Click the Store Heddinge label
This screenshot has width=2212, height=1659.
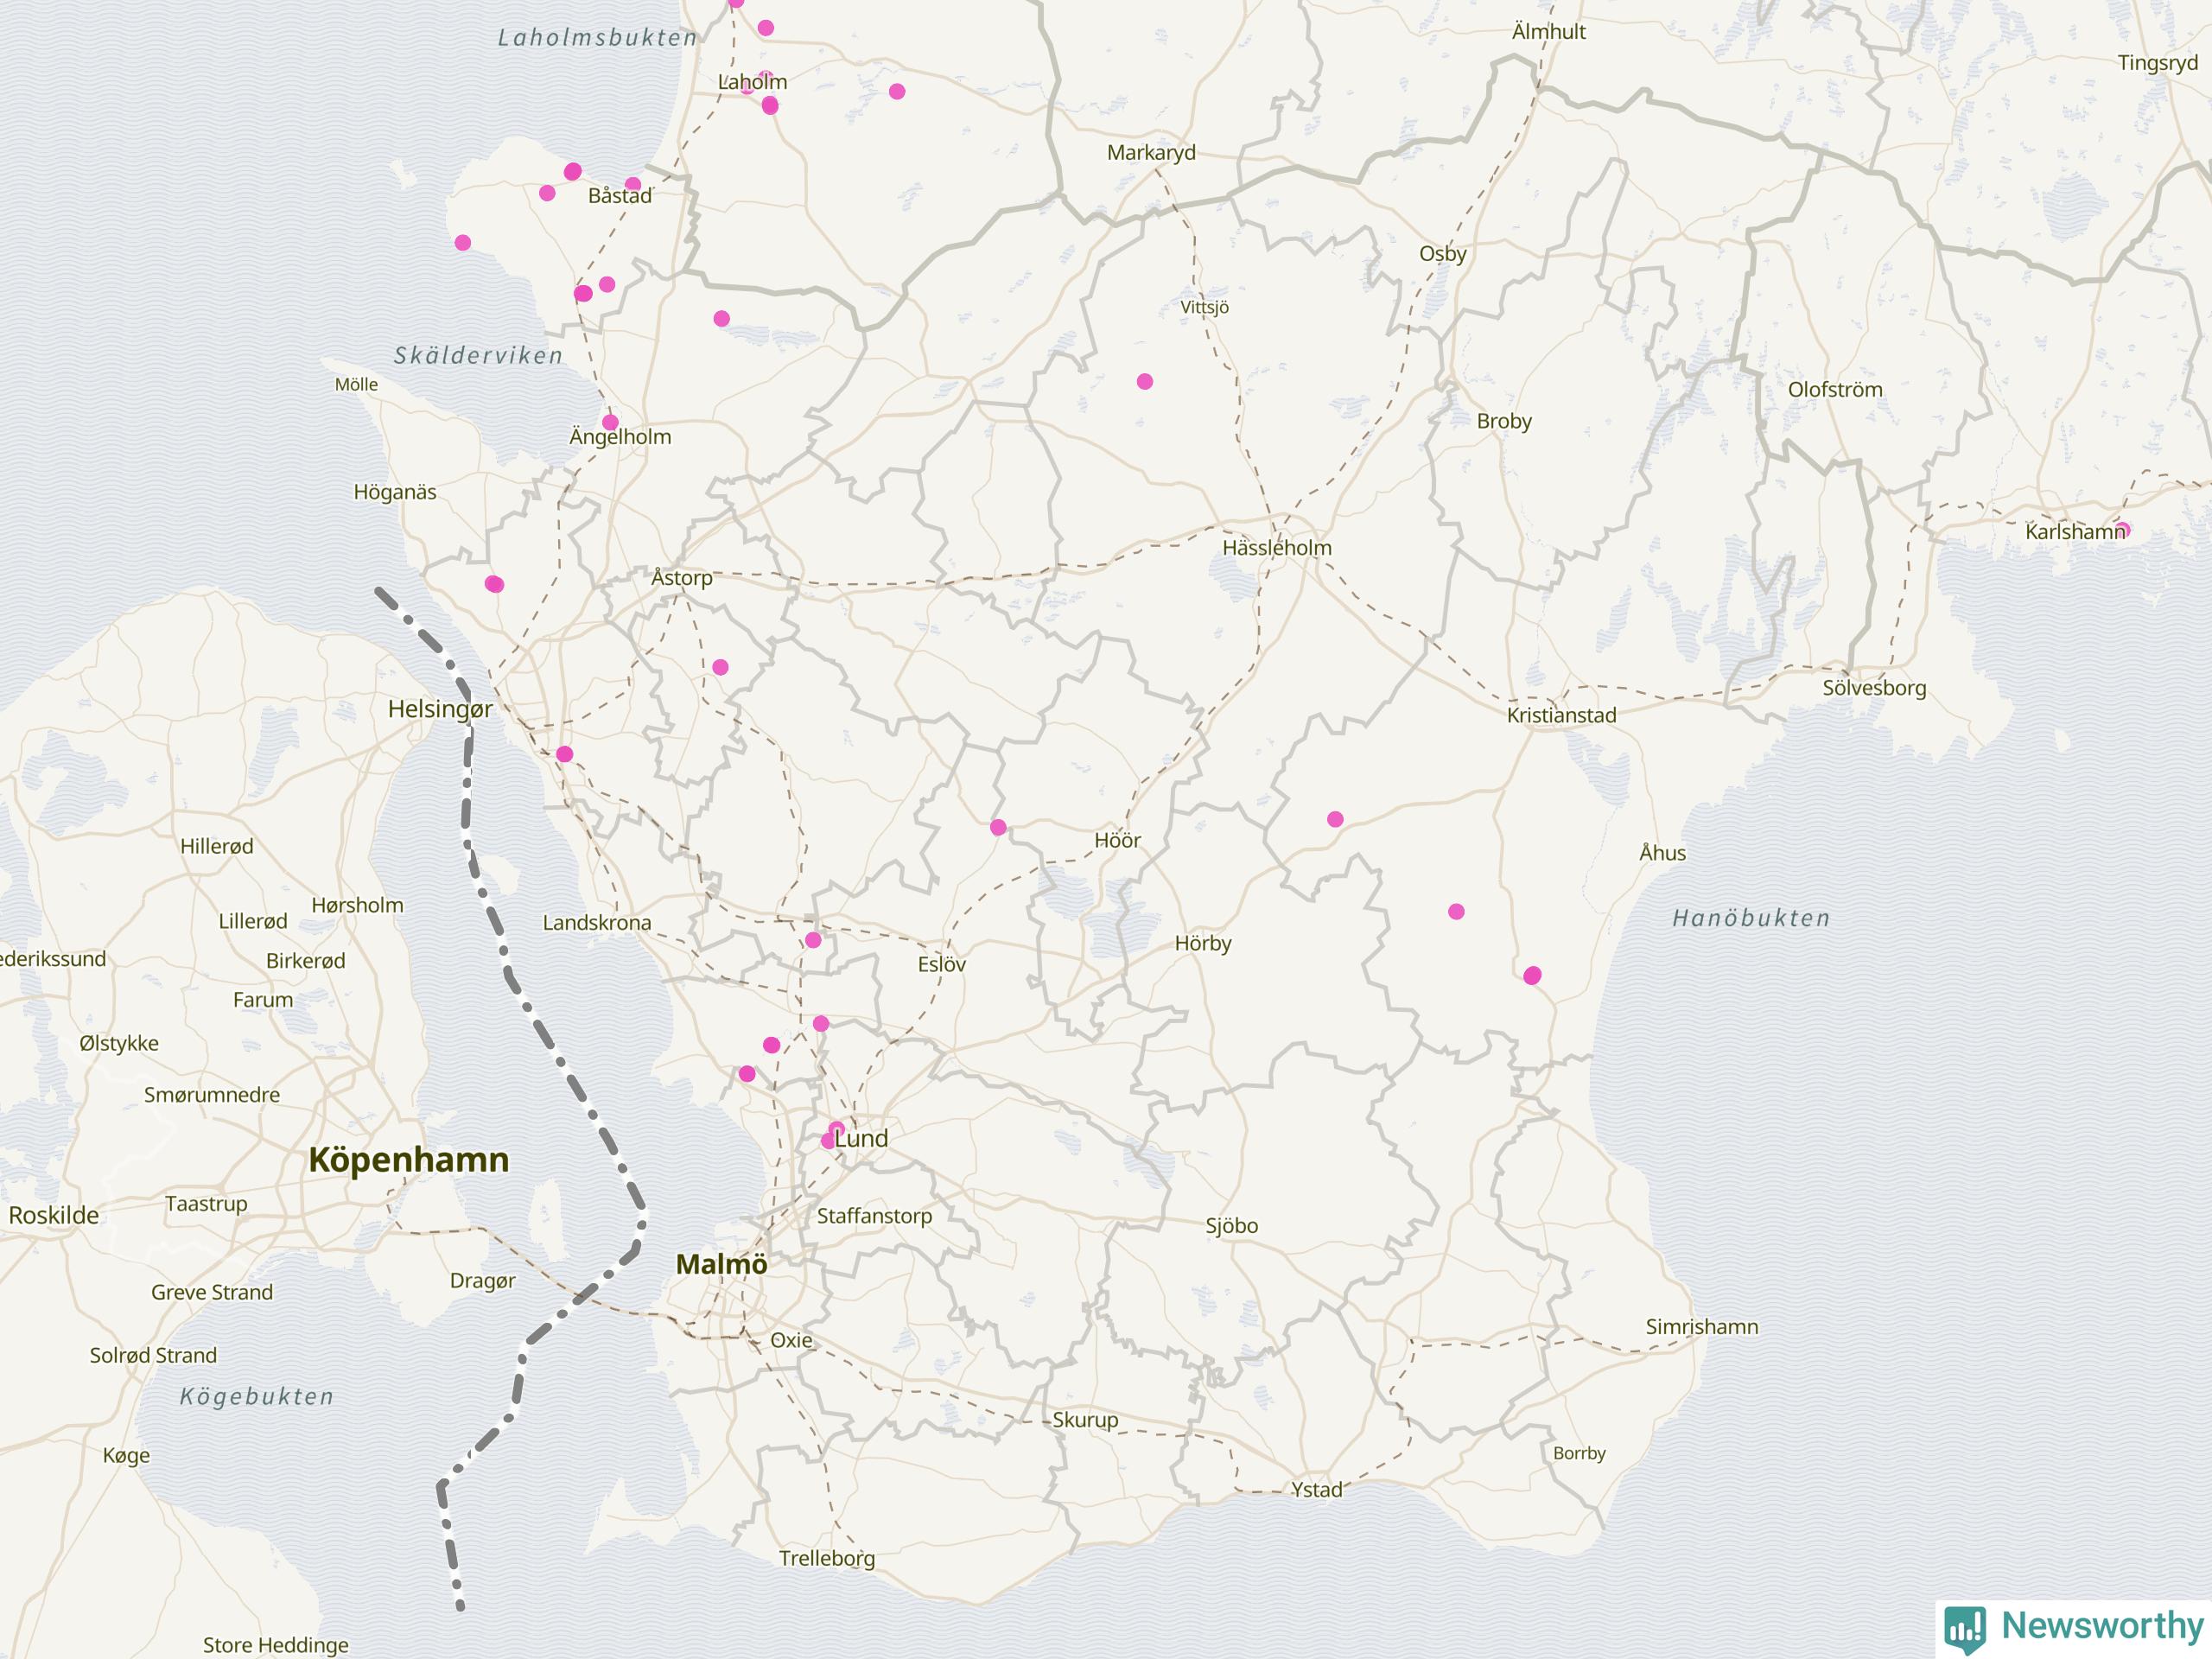pos(275,1644)
